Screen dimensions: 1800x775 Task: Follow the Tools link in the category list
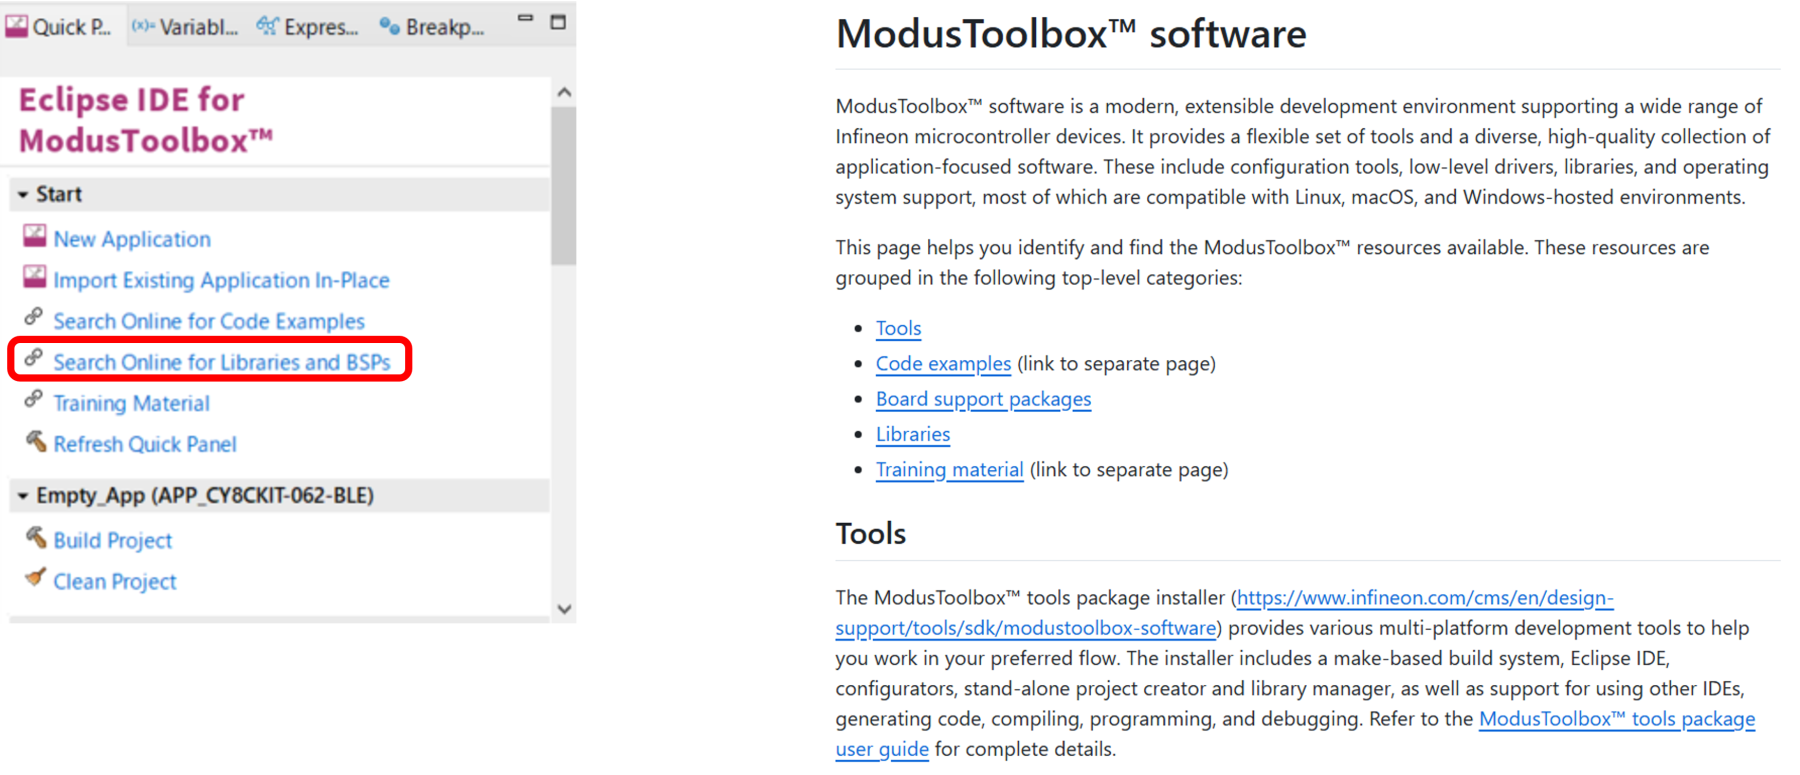point(898,328)
